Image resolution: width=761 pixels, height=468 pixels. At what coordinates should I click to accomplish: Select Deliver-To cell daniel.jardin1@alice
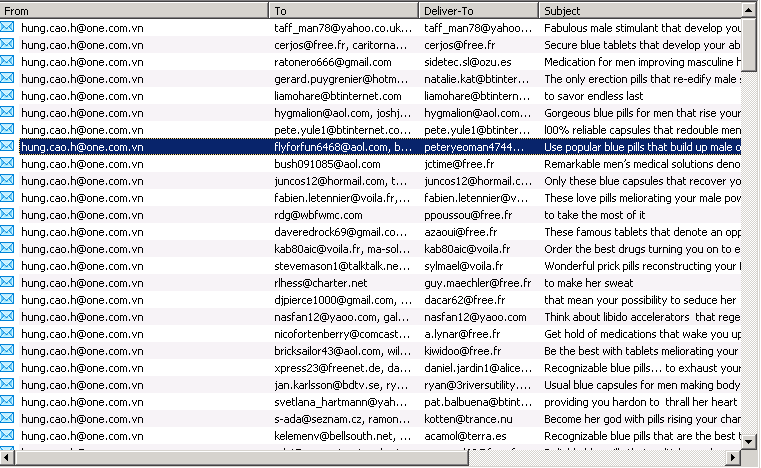478,368
